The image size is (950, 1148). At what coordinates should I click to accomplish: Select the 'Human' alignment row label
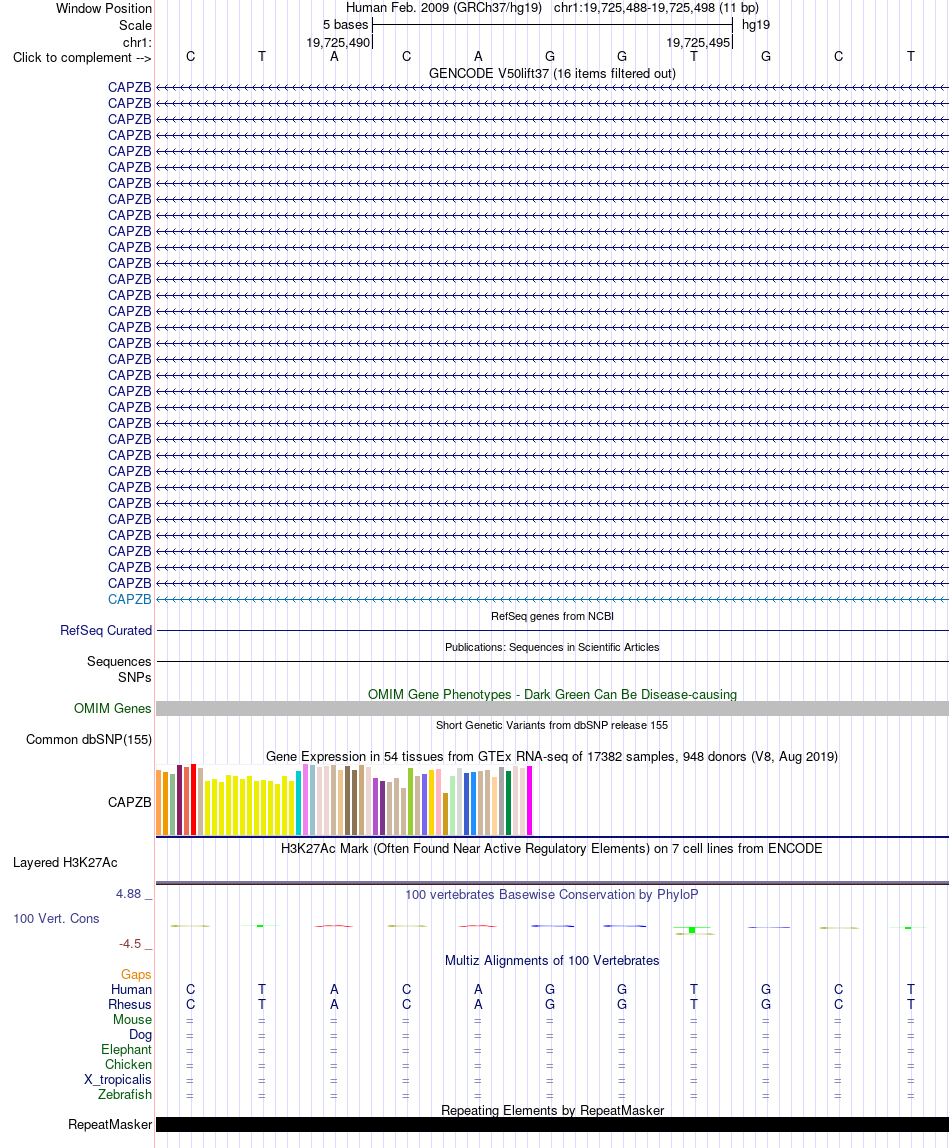[132, 990]
